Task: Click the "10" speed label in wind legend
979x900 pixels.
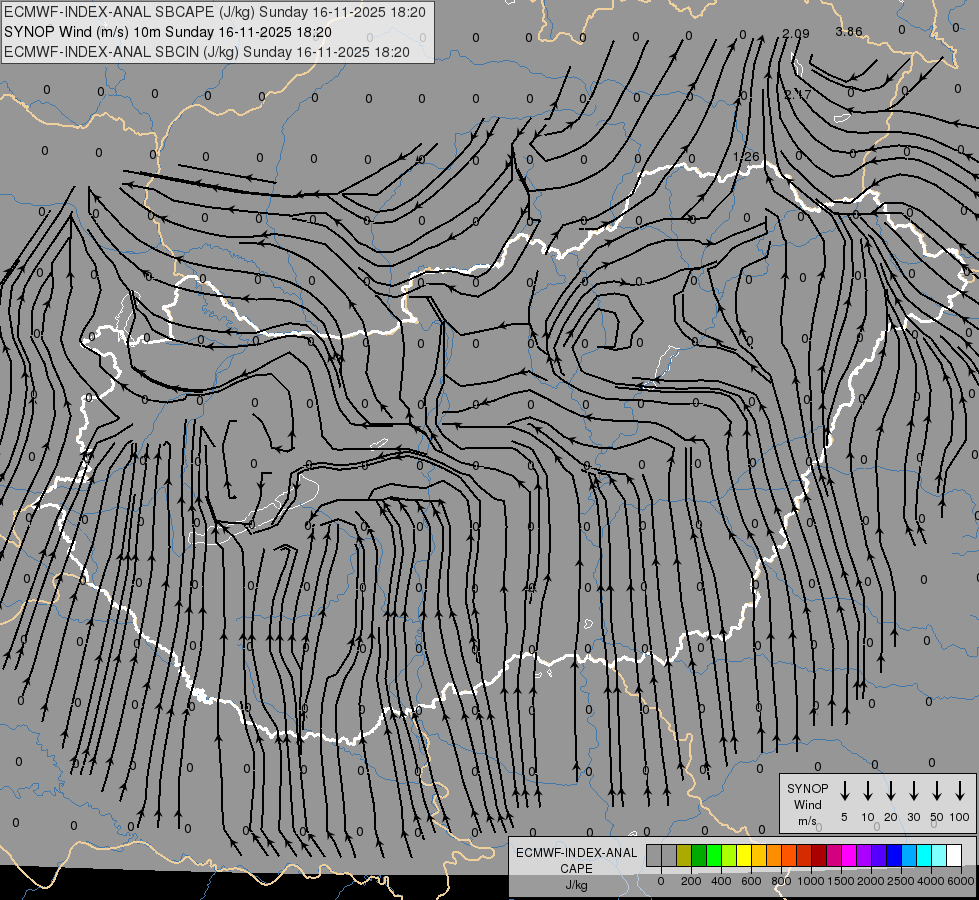Action: pyautogui.click(x=867, y=817)
